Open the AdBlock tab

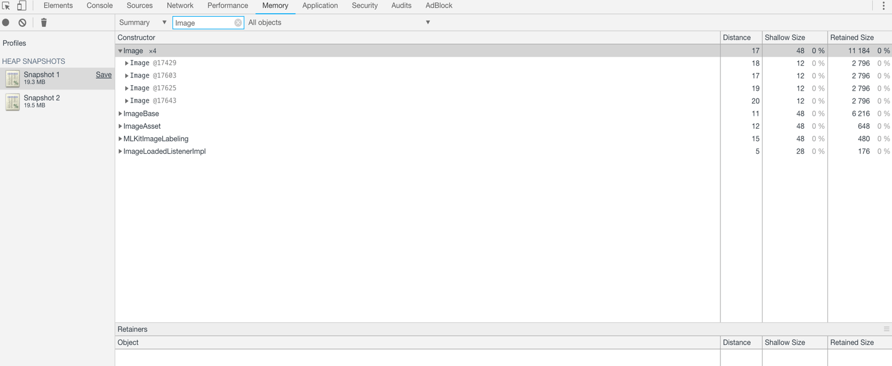439,6
